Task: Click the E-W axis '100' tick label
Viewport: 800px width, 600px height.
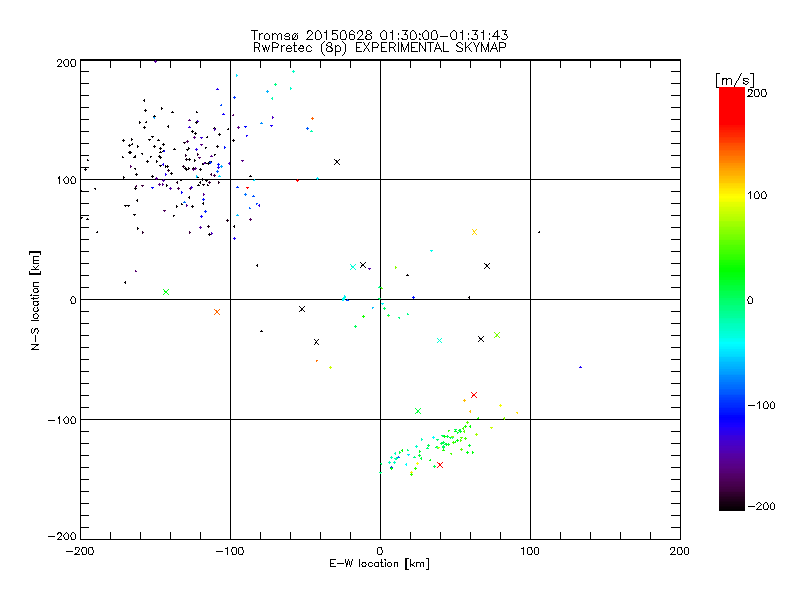Action: click(530, 551)
